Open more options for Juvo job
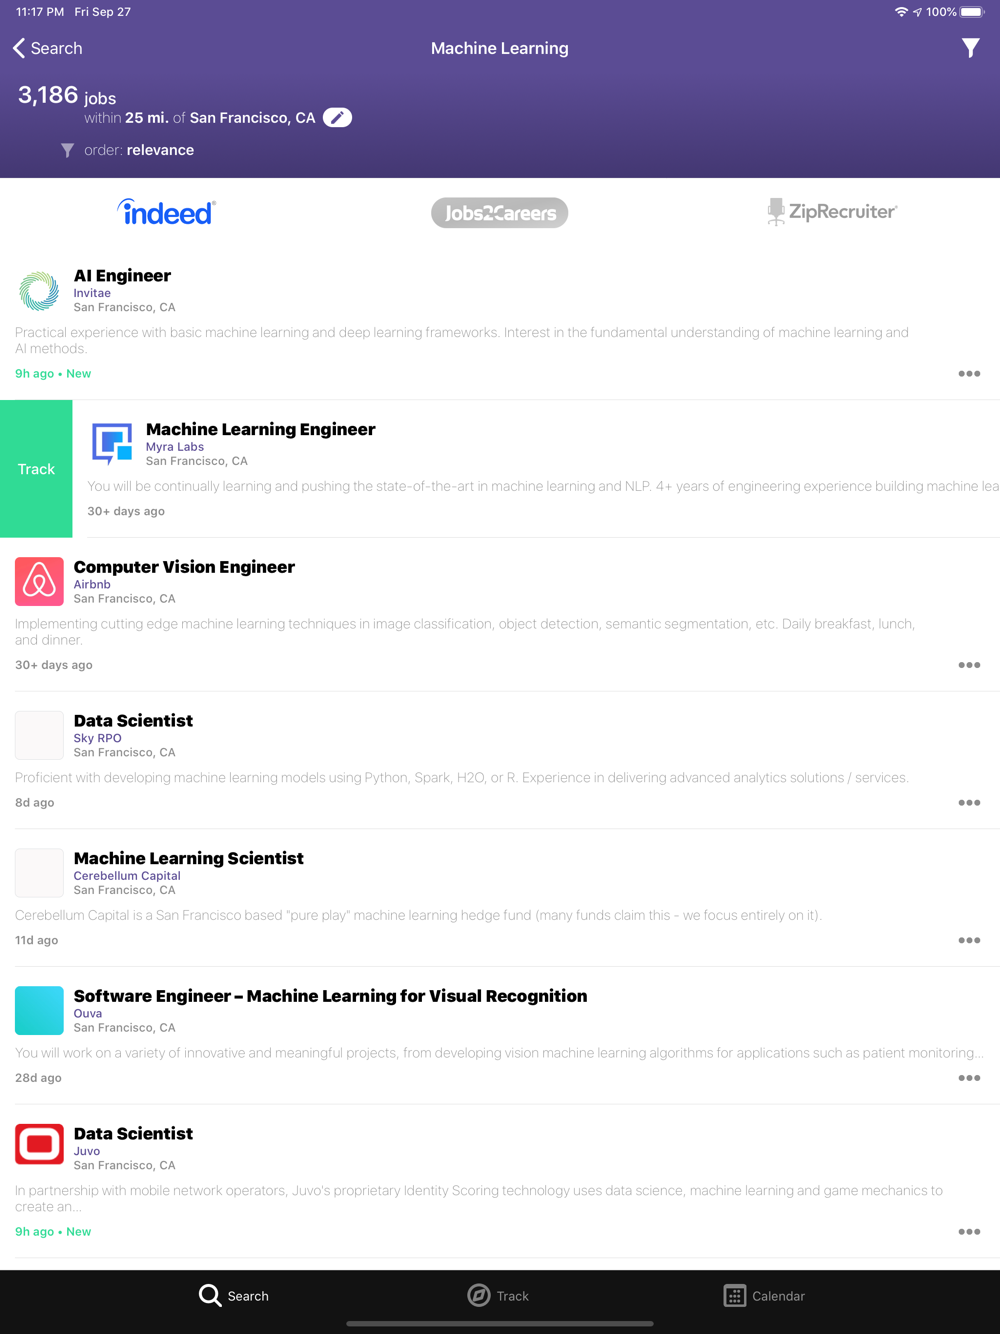This screenshot has height=1334, width=1000. point(969,1232)
